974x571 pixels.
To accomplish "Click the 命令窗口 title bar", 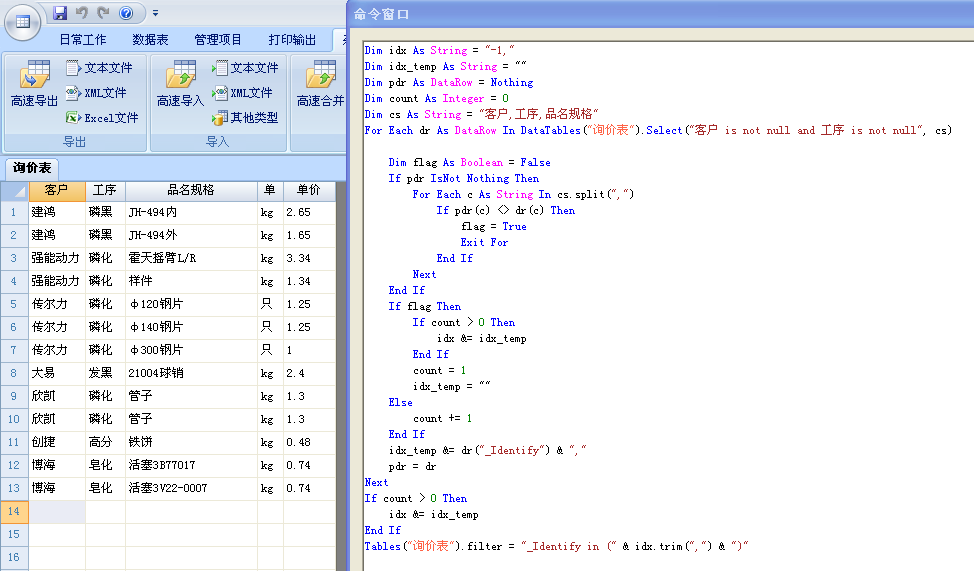I will (660, 14).
